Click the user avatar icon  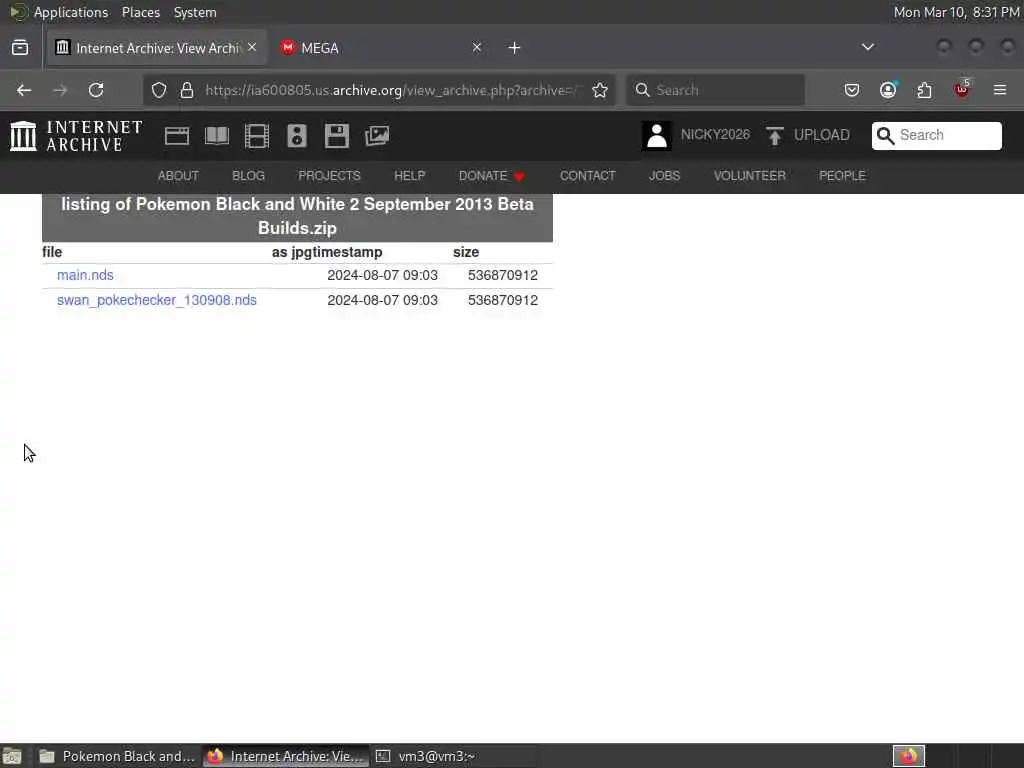click(656, 136)
